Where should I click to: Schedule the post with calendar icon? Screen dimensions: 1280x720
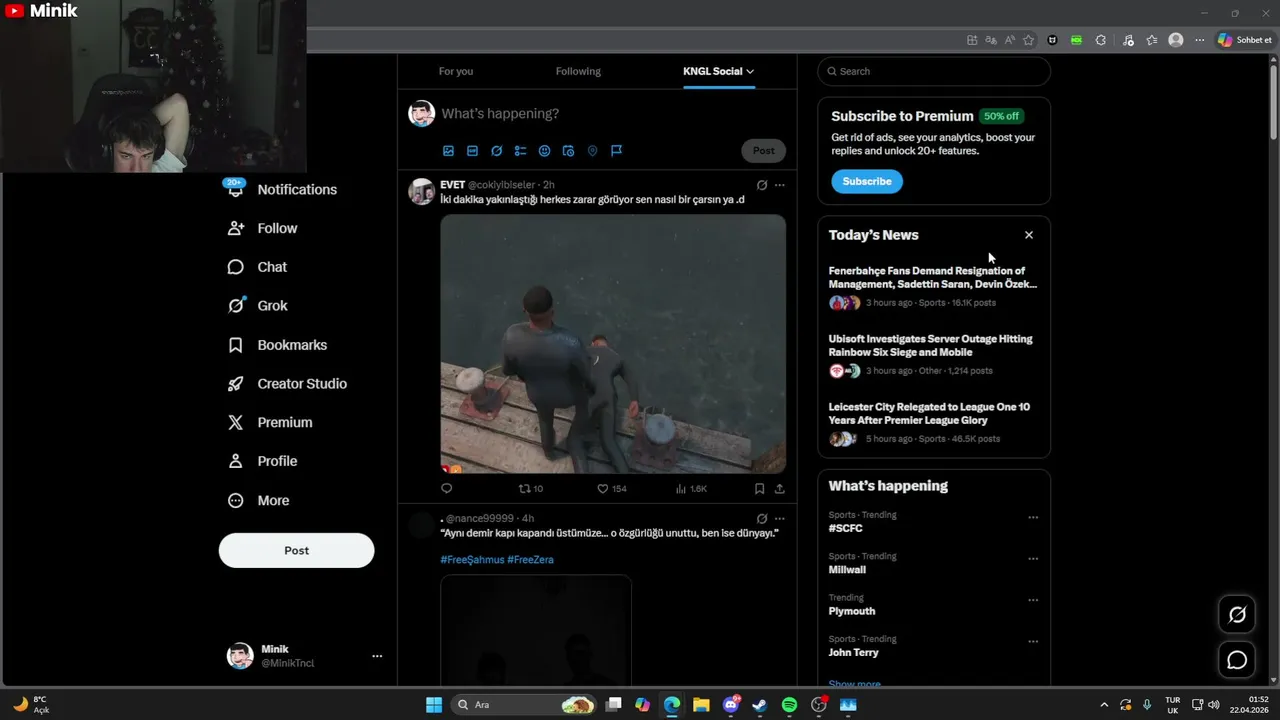tap(568, 151)
